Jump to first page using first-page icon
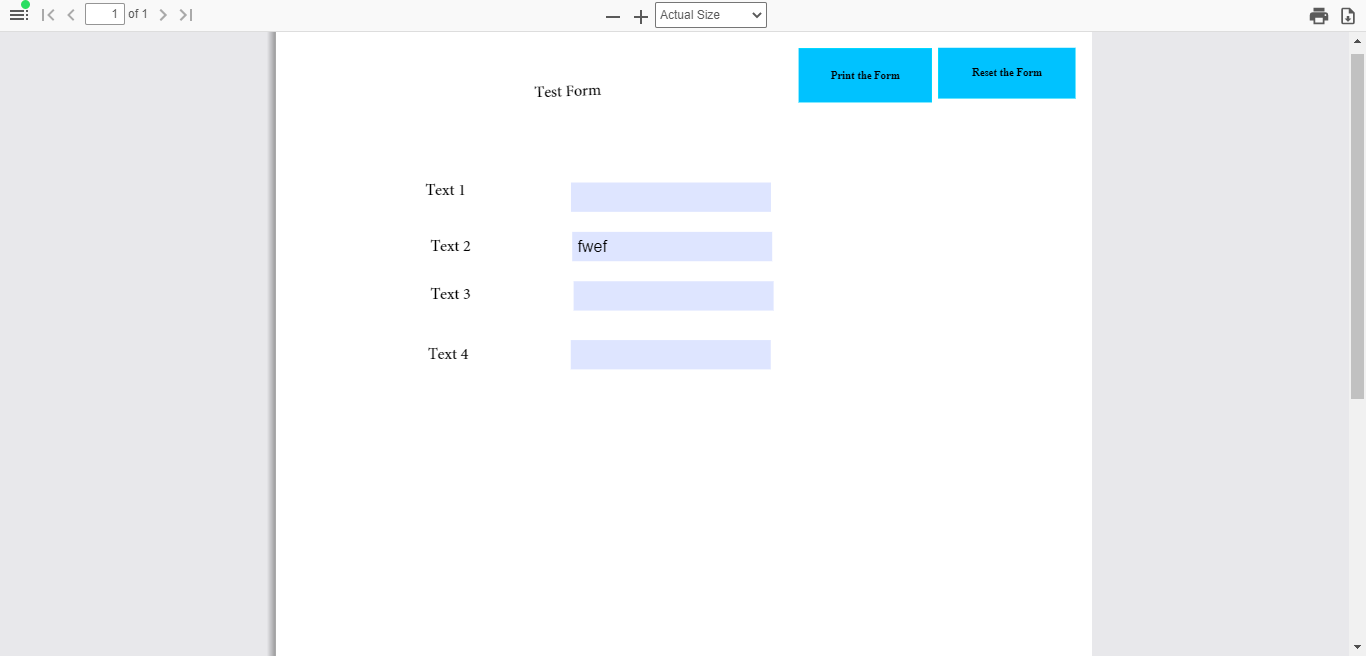This screenshot has width=1366, height=656. coord(48,14)
